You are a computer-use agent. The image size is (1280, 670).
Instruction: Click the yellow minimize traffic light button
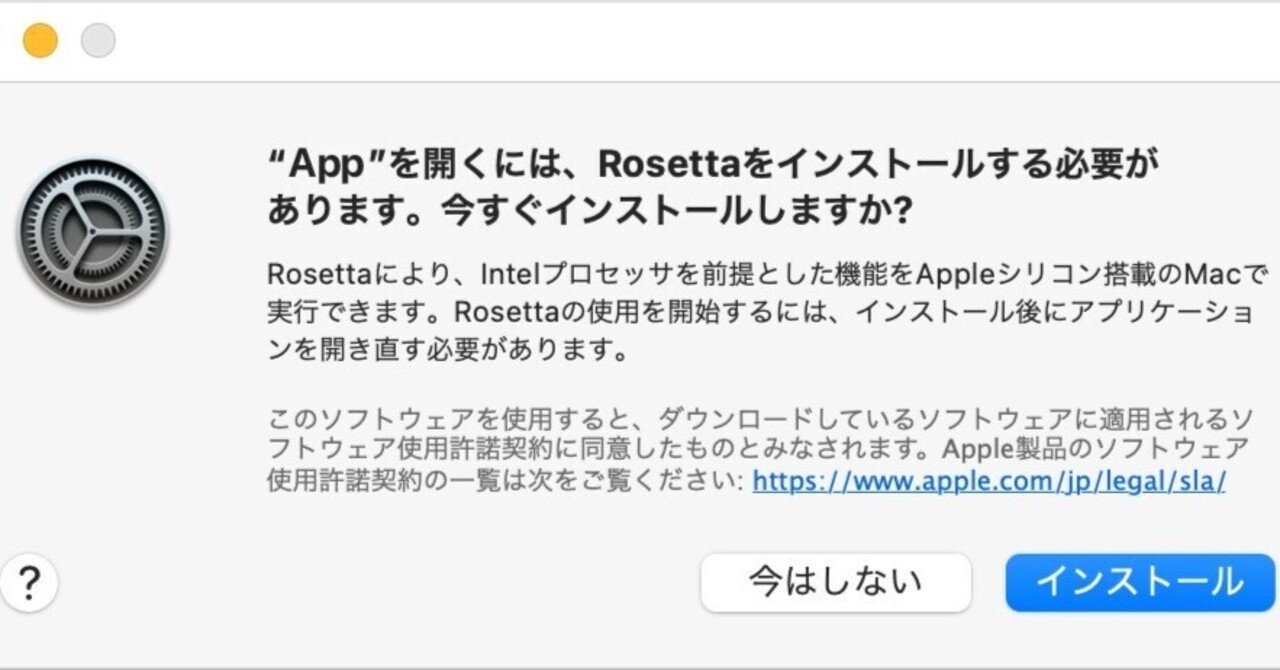tap(38, 41)
